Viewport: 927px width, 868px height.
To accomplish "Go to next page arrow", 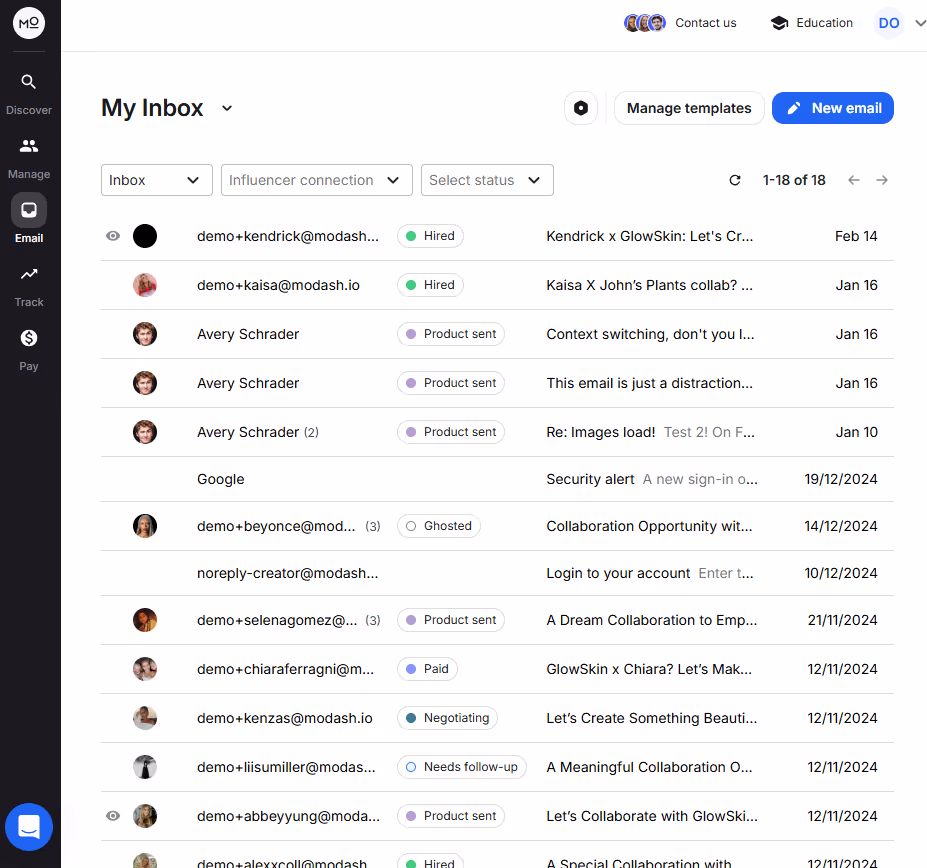I will point(882,180).
